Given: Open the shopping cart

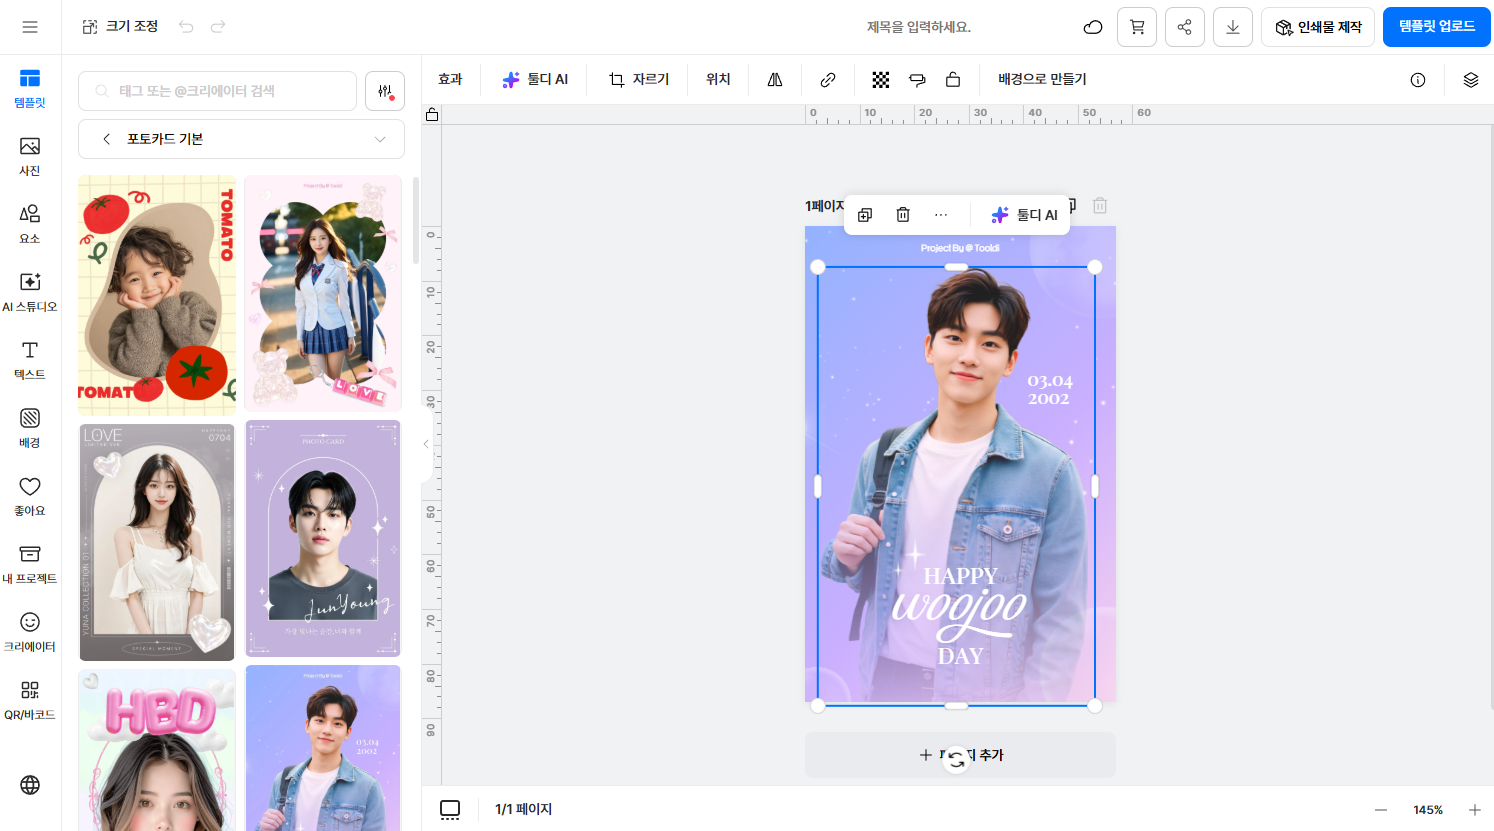Looking at the screenshot, I should pos(1137,27).
